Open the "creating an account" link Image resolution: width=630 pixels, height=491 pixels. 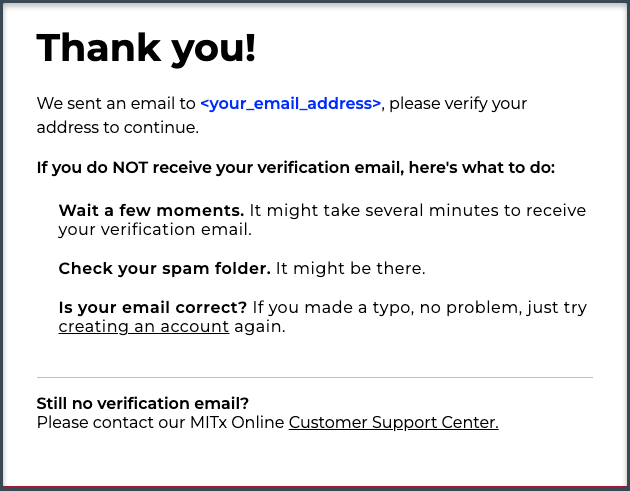143,326
